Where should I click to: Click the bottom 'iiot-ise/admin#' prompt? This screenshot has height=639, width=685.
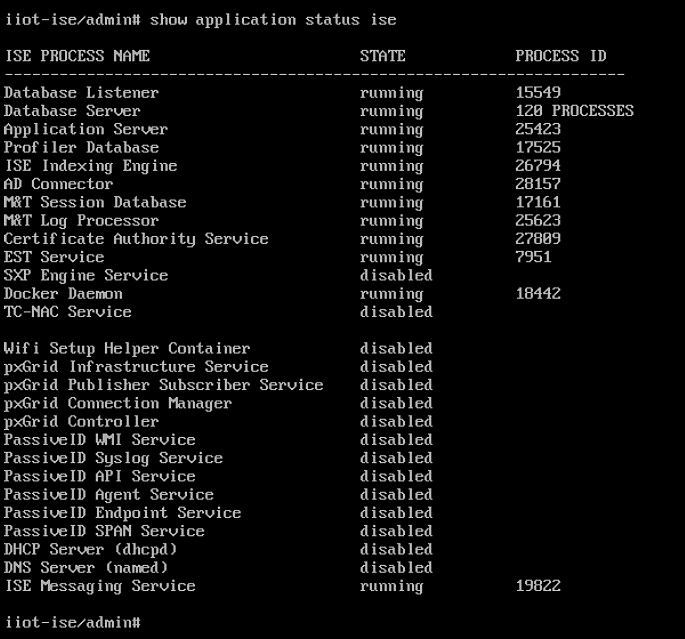[73, 623]
